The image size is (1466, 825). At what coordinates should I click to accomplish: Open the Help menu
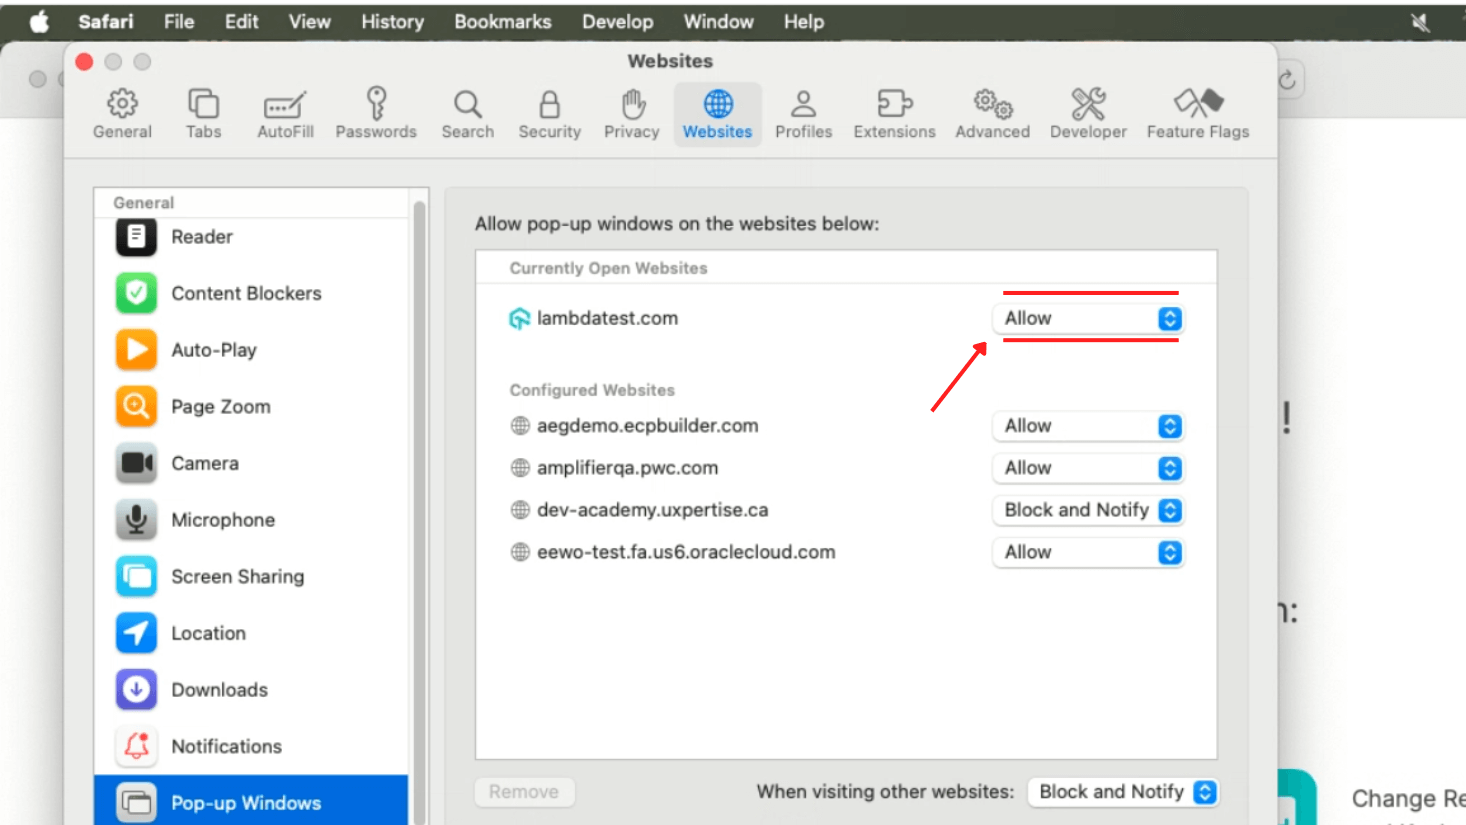click(803, 22)
